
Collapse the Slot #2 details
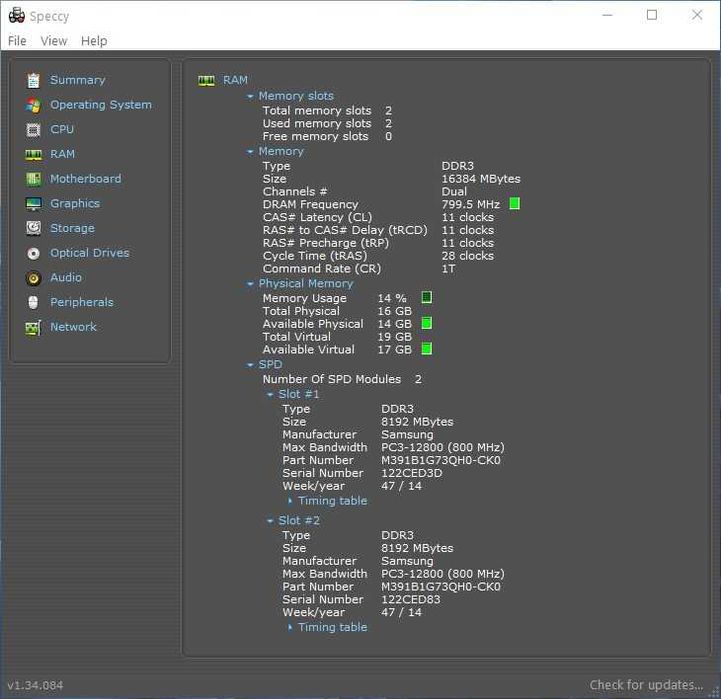click(270, 521)
